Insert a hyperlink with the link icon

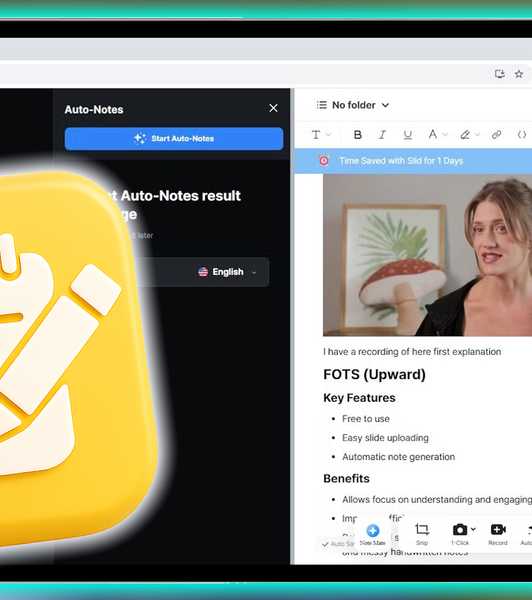click(496, 135)
